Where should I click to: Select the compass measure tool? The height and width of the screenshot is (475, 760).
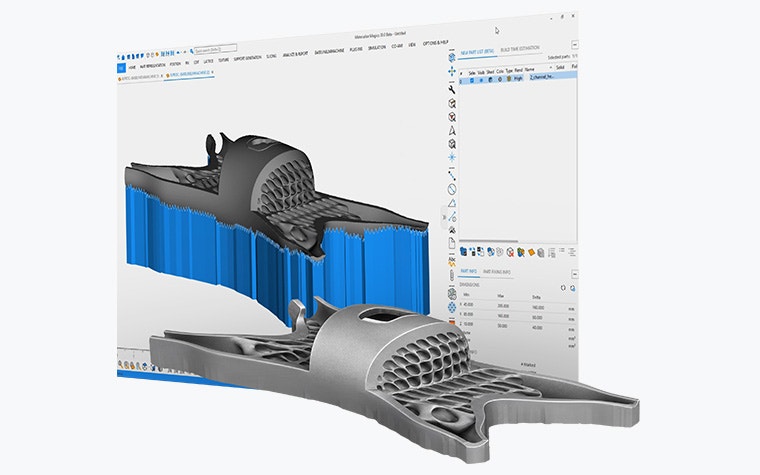click(x=452, y=130)
